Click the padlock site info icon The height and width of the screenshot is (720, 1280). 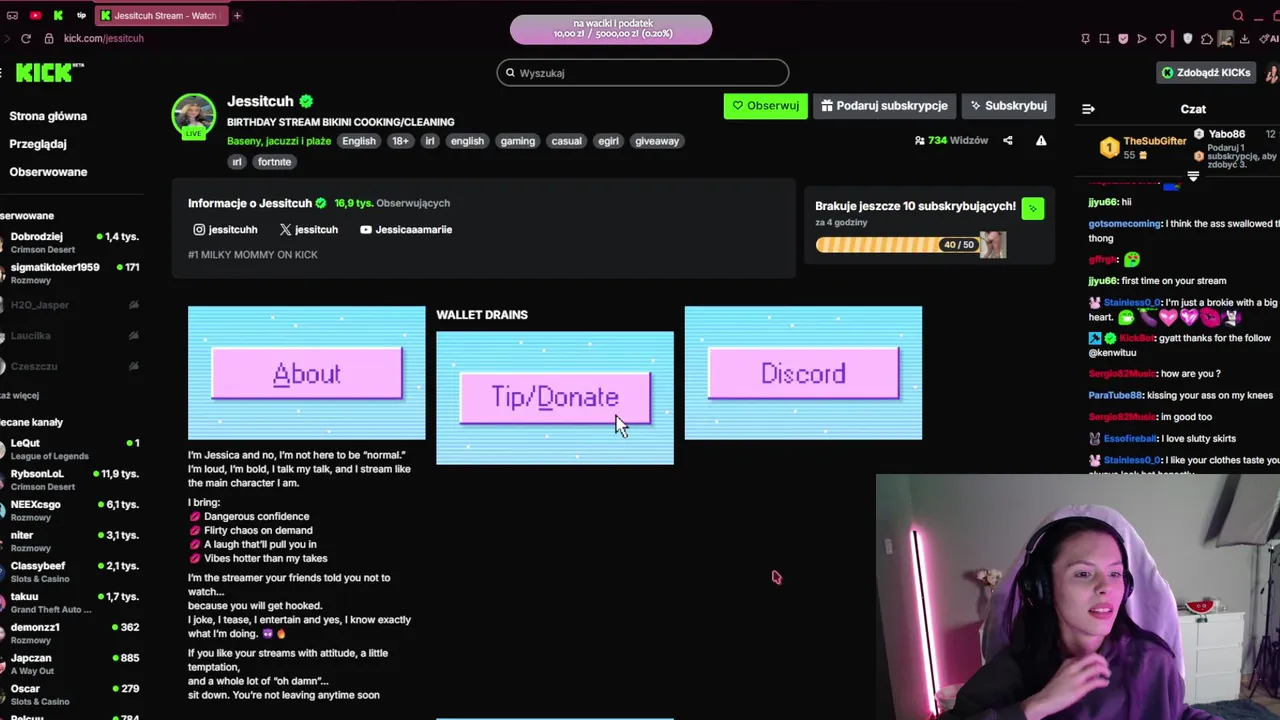point(50,38)
